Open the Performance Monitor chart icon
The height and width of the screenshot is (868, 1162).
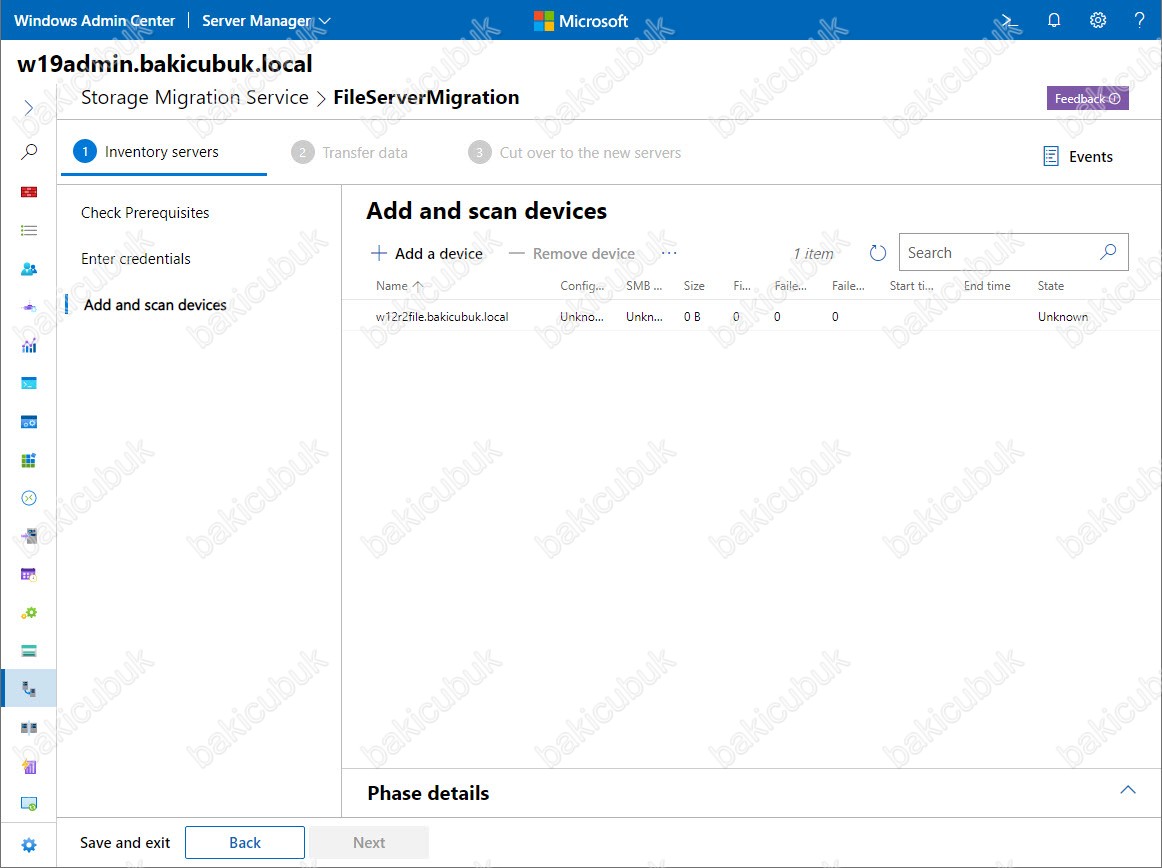(28, 345)
